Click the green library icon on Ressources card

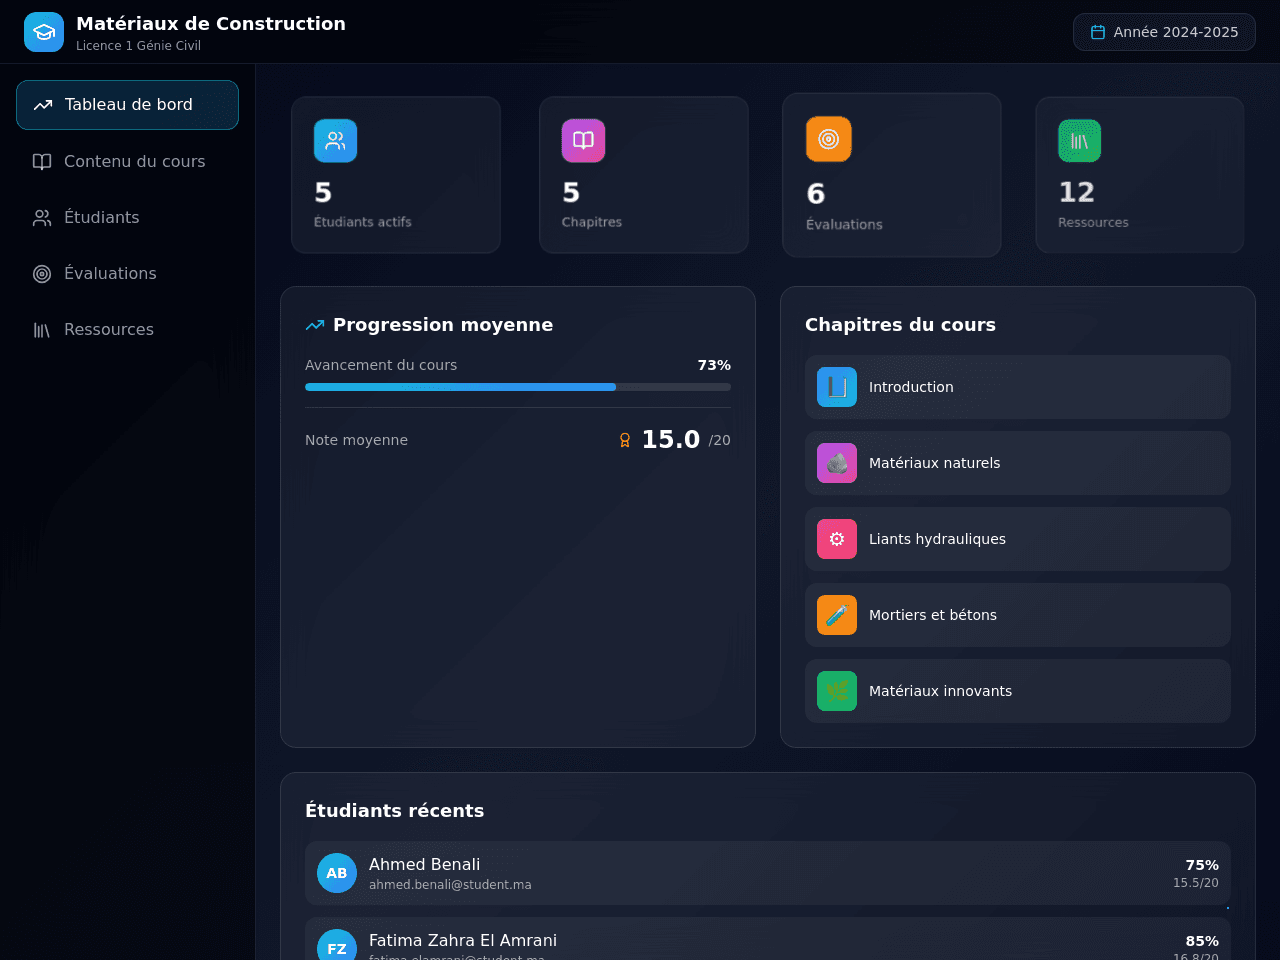click(x=1080, y=141)
